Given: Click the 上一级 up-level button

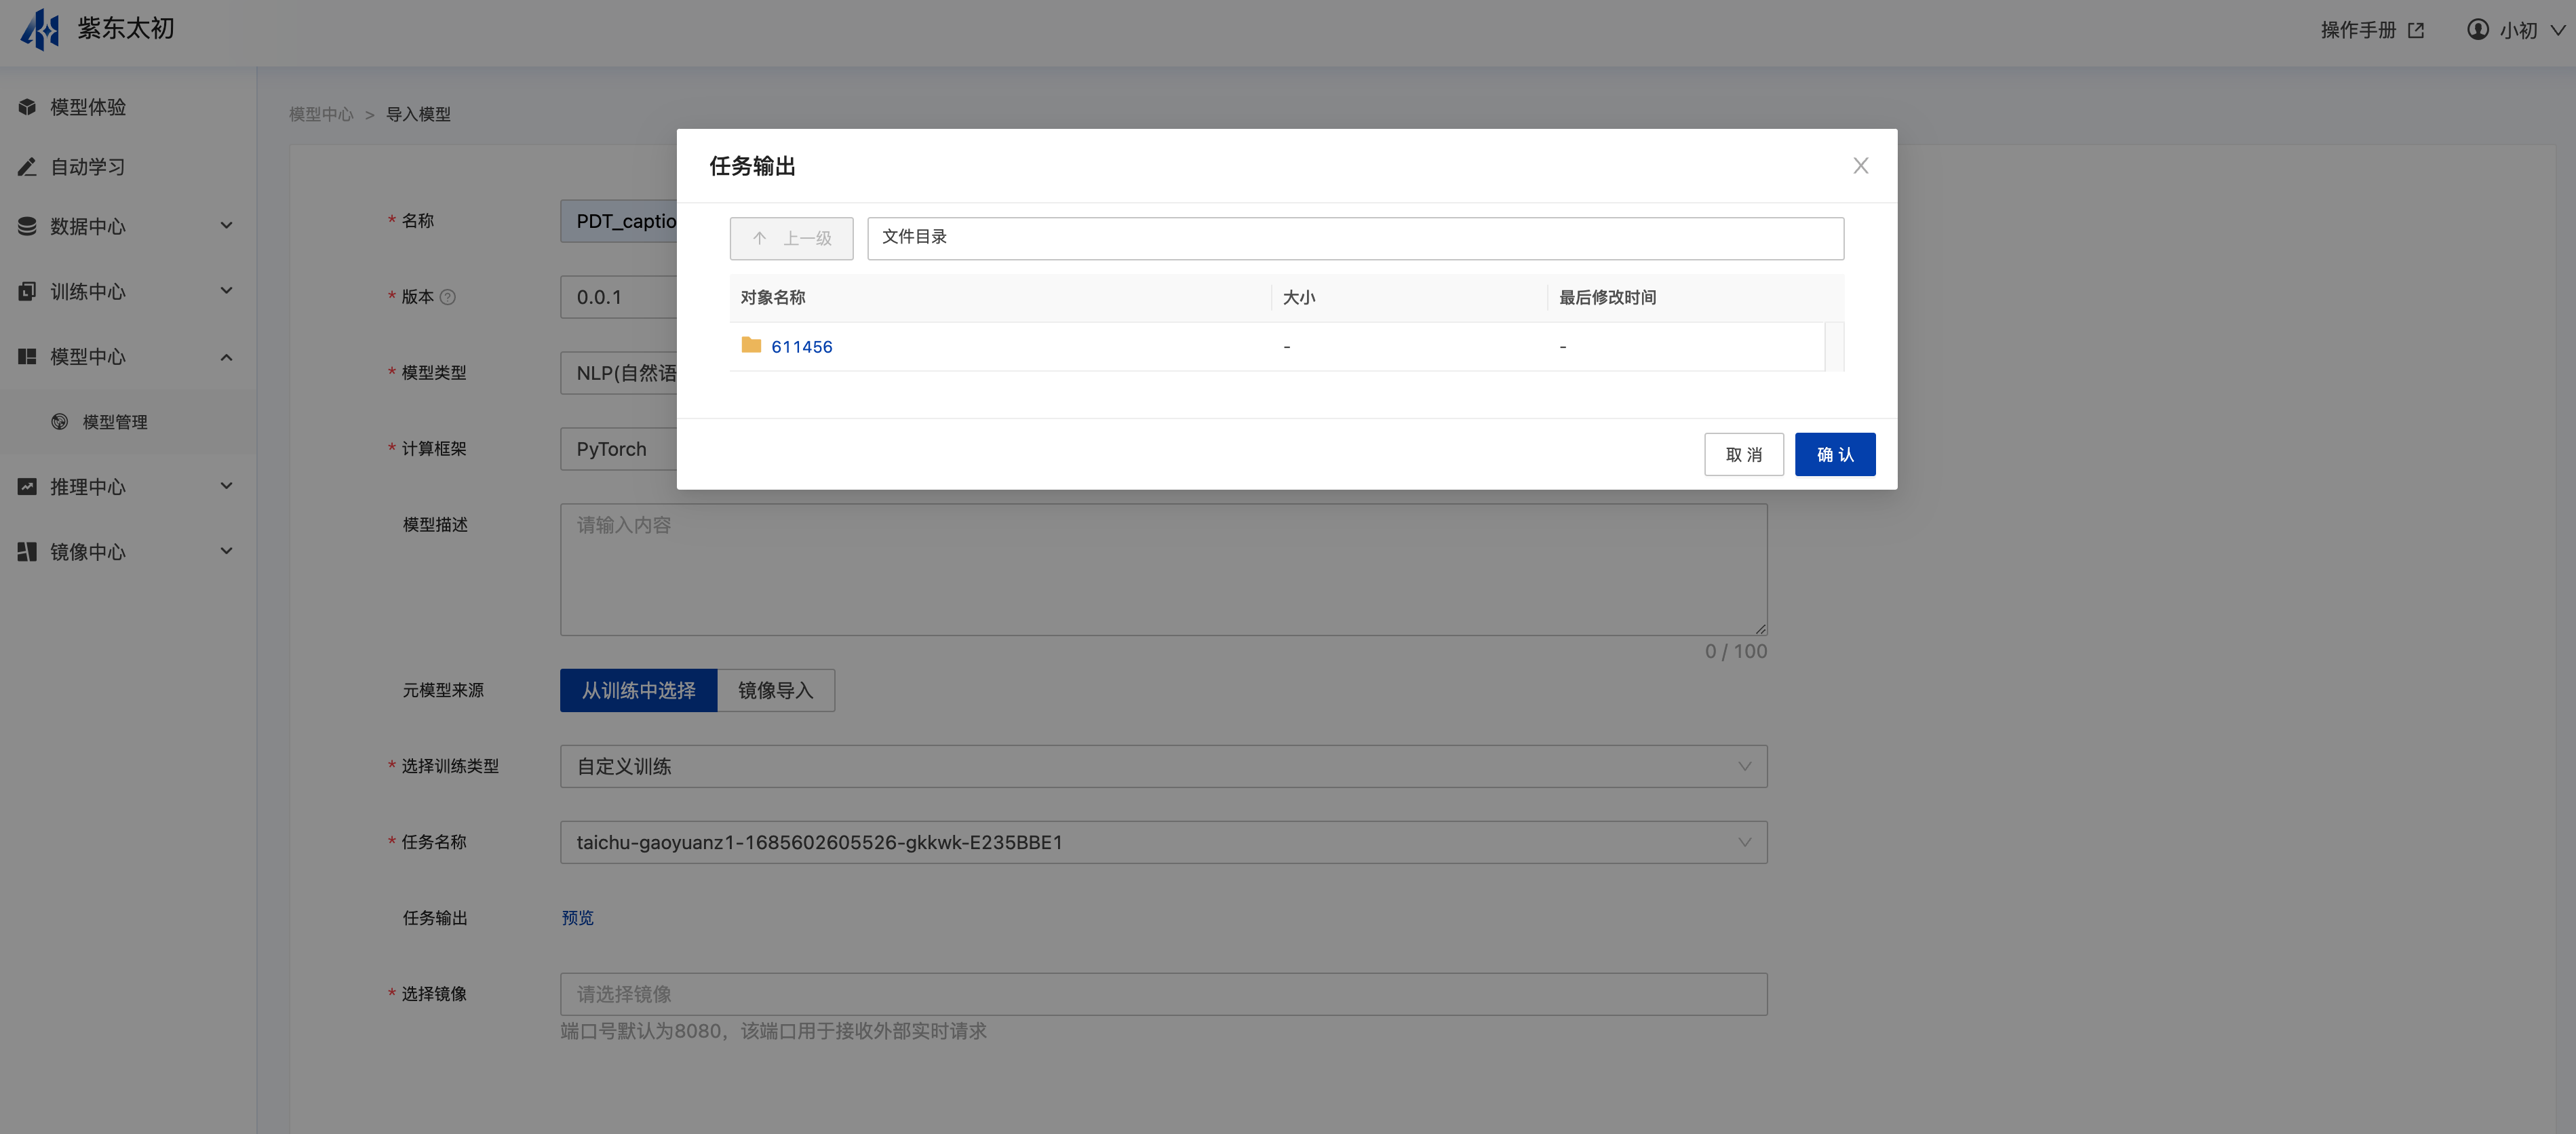Looking at the screenshot, I should [791, 238].
